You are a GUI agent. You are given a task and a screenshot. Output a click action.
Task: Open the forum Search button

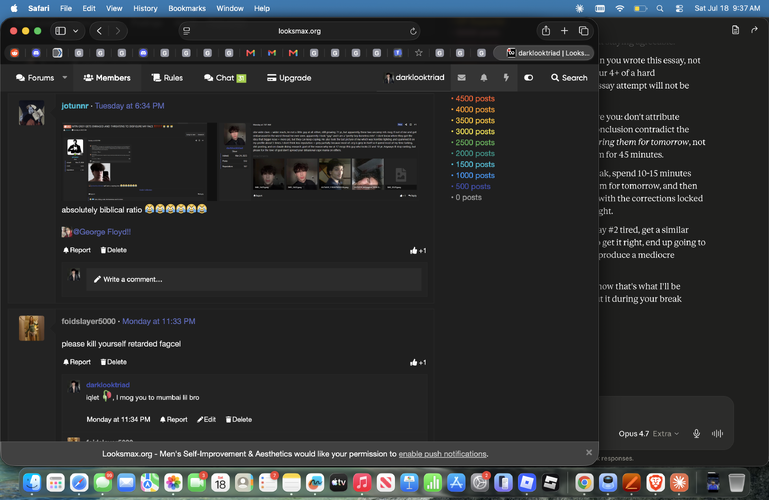[x=569, y=78]
